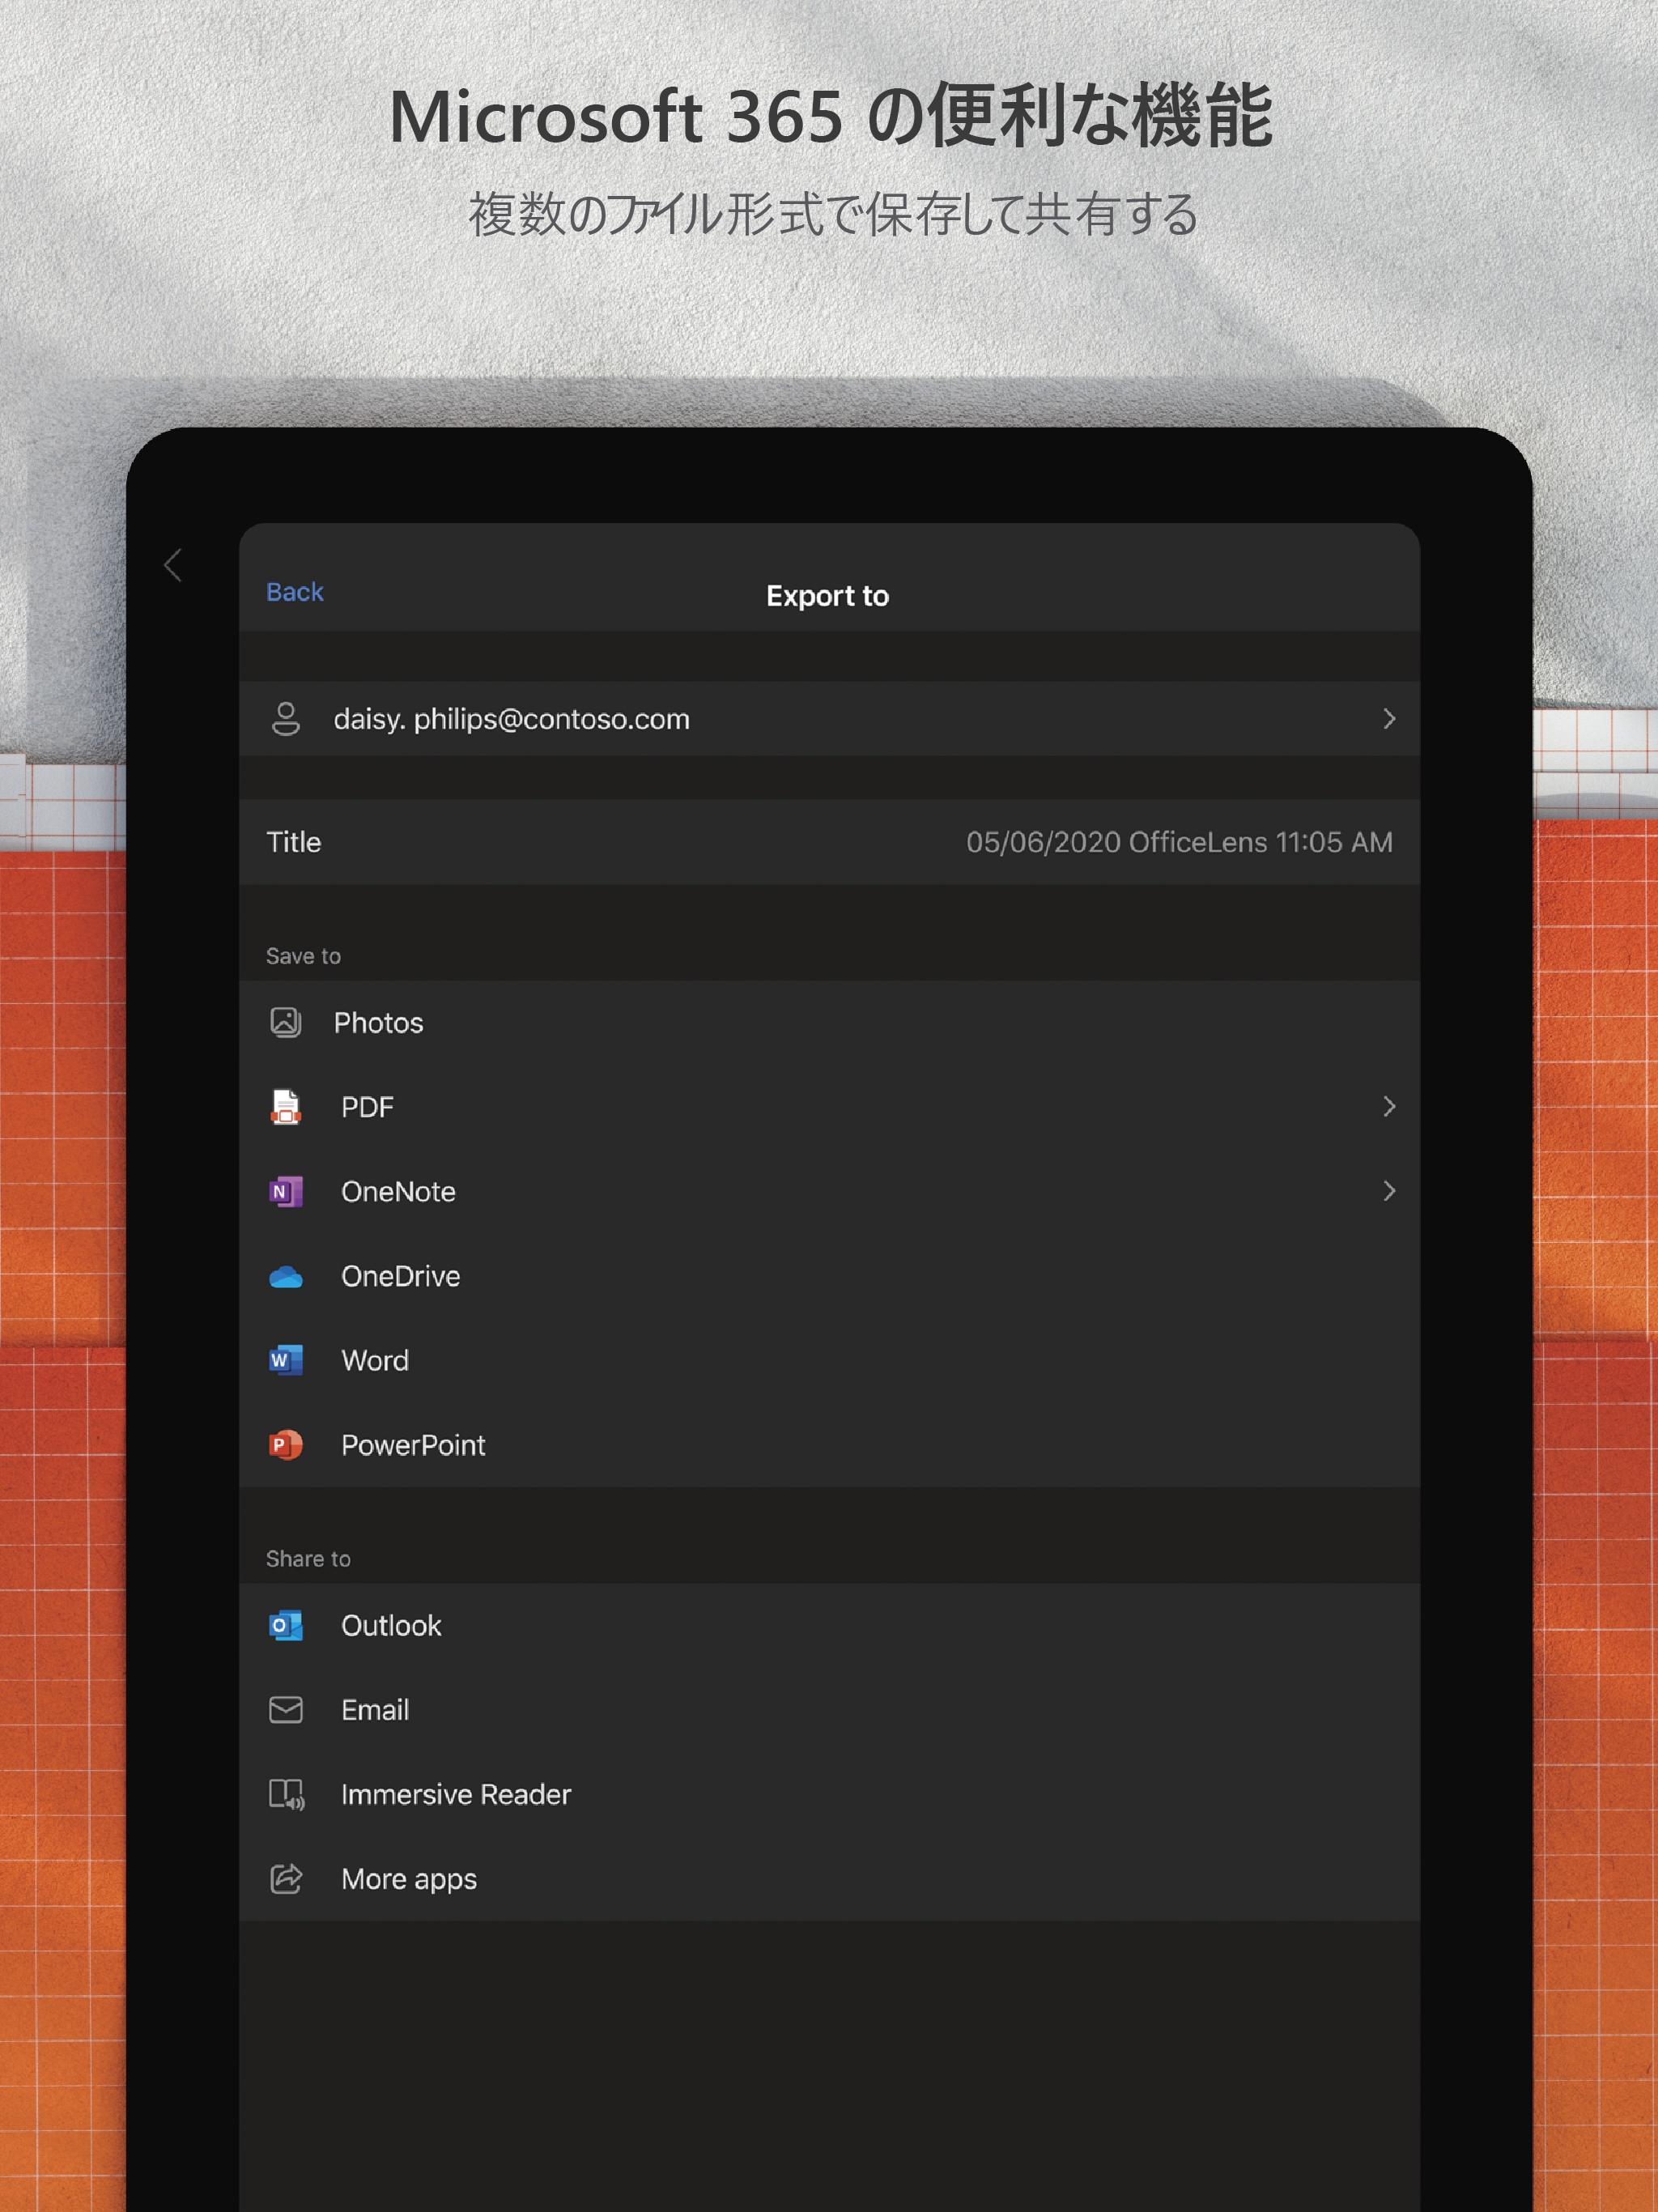The height and width of the screenshot is (2212, 1658).
Task: Tap the More apps share icon
Action: (285, 1879)
